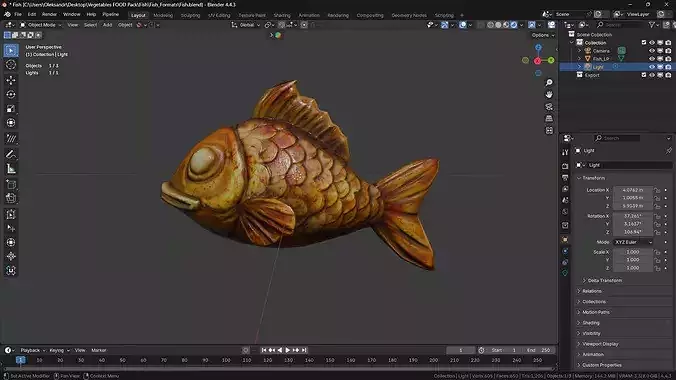Jump to the timeline end frame
The width and height of the screenshot is (676, 380).
tap(304, 350)
